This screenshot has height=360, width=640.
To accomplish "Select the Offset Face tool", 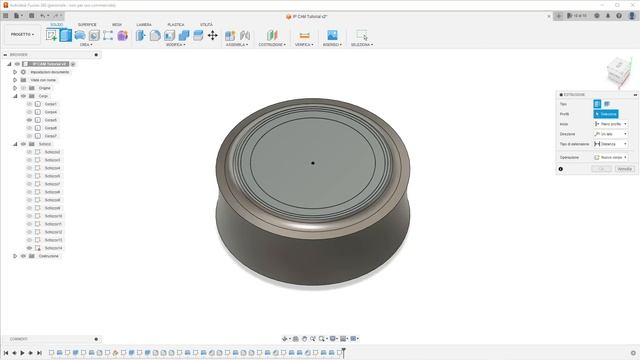I will [198, 36].
